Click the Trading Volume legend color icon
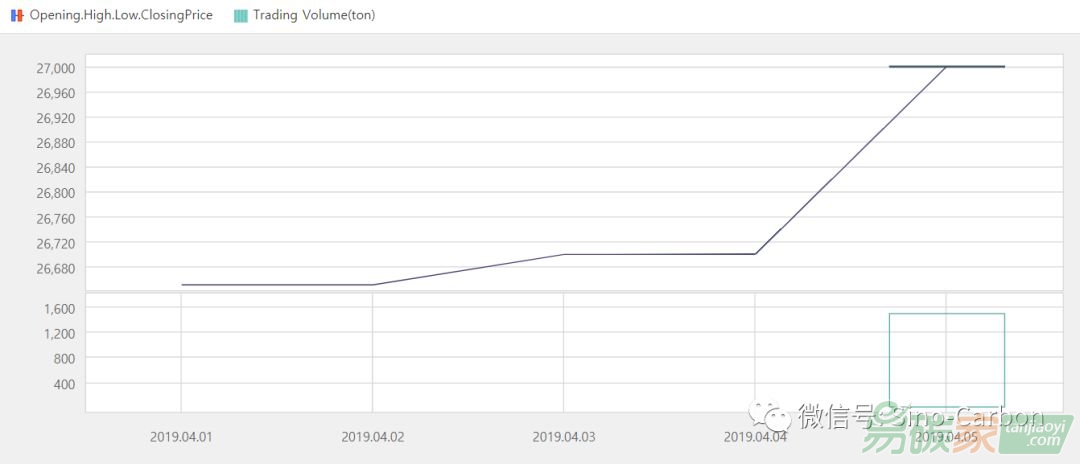 (240, 16)
